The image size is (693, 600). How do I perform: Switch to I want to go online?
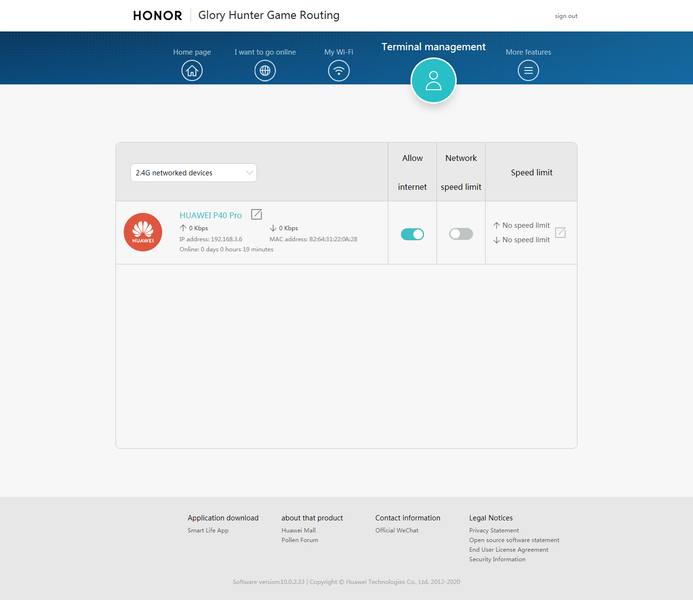point(265,52)
